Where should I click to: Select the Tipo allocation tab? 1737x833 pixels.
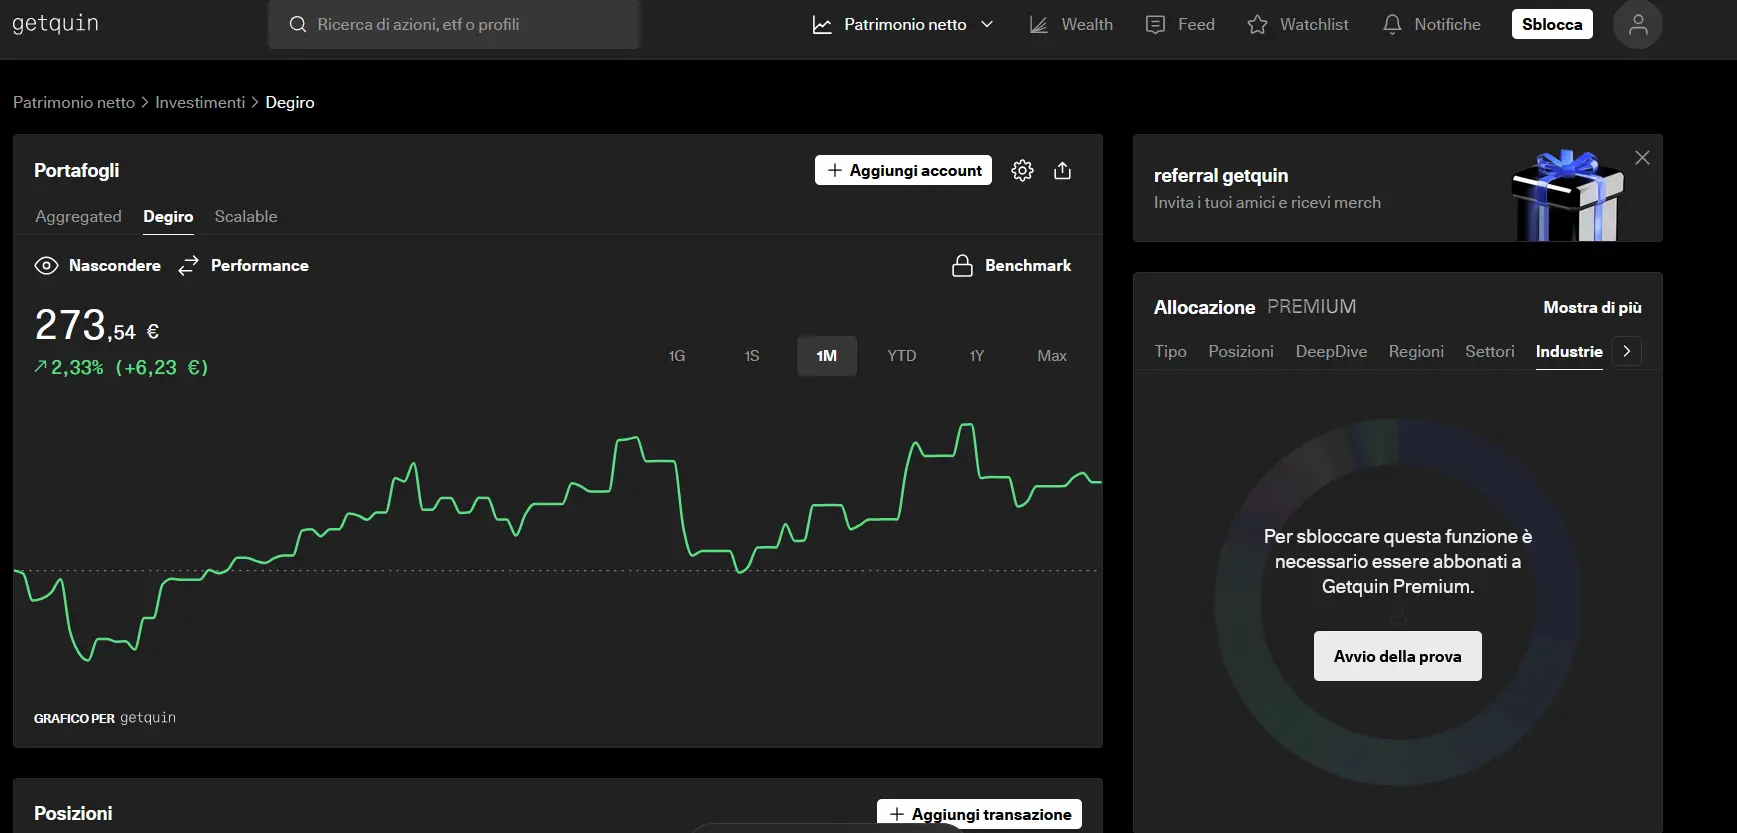[1170, 351]
